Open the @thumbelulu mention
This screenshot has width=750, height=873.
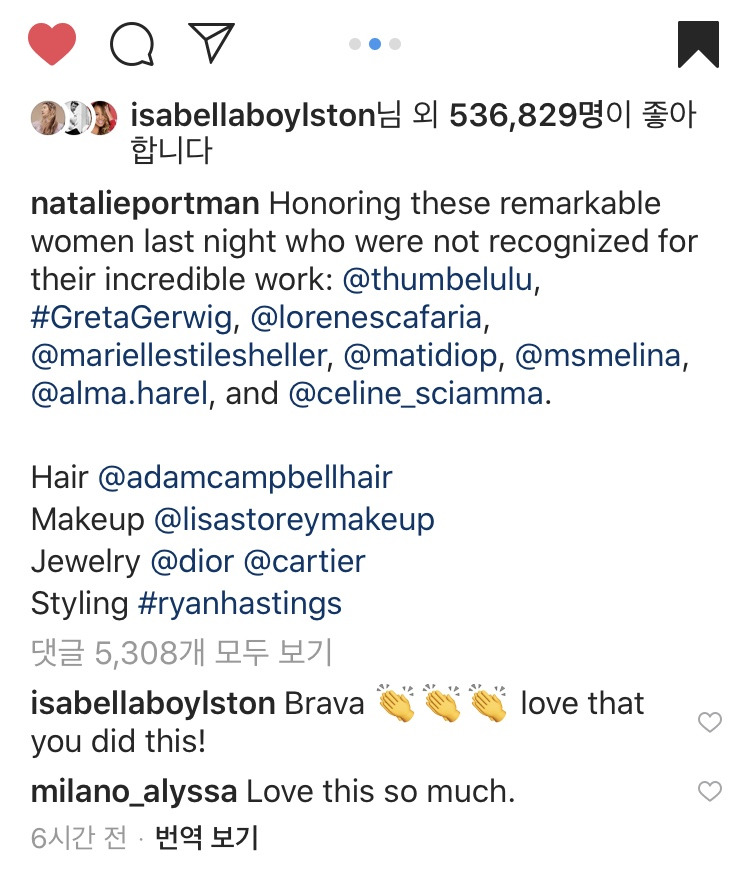439,281
